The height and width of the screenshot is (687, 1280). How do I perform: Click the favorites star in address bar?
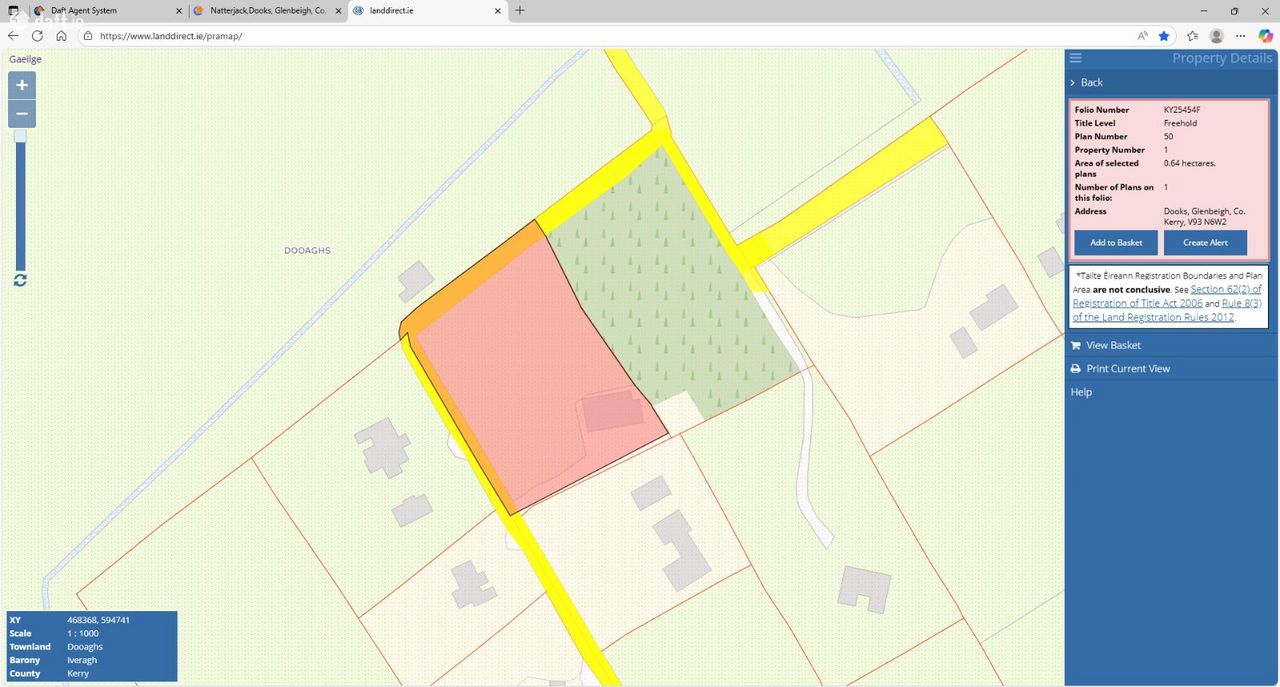coord(1164,36)
